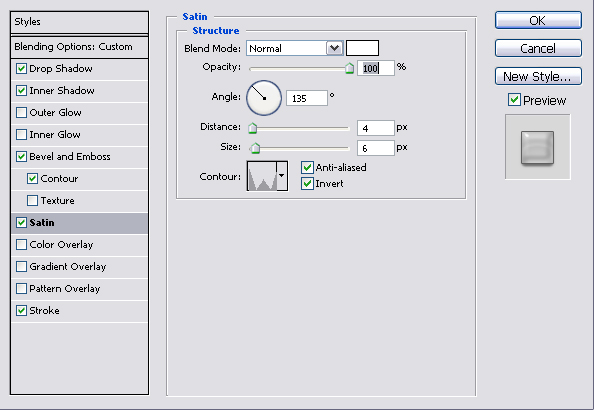Enable the Outer Glow checkbox
Viewport: 594px width, 410px height.
[x=22, y=113]
